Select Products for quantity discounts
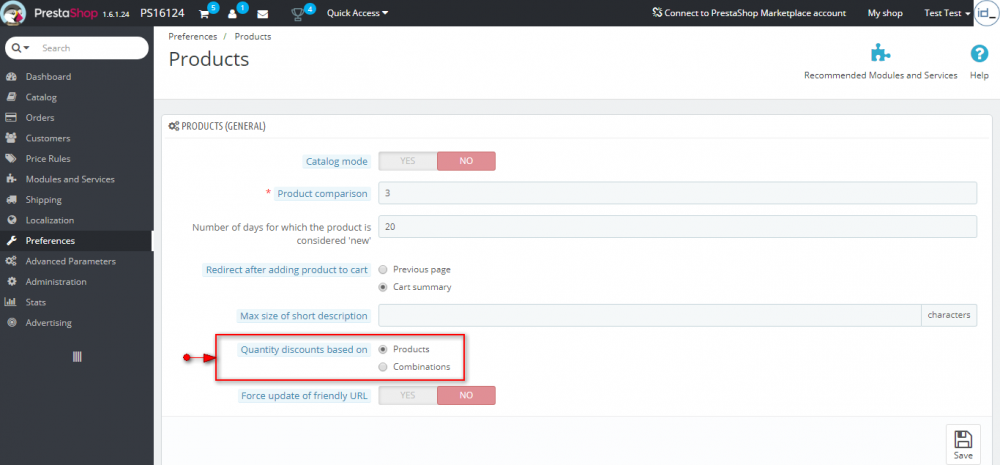The image size is (1000, 465). coord(383,350)
